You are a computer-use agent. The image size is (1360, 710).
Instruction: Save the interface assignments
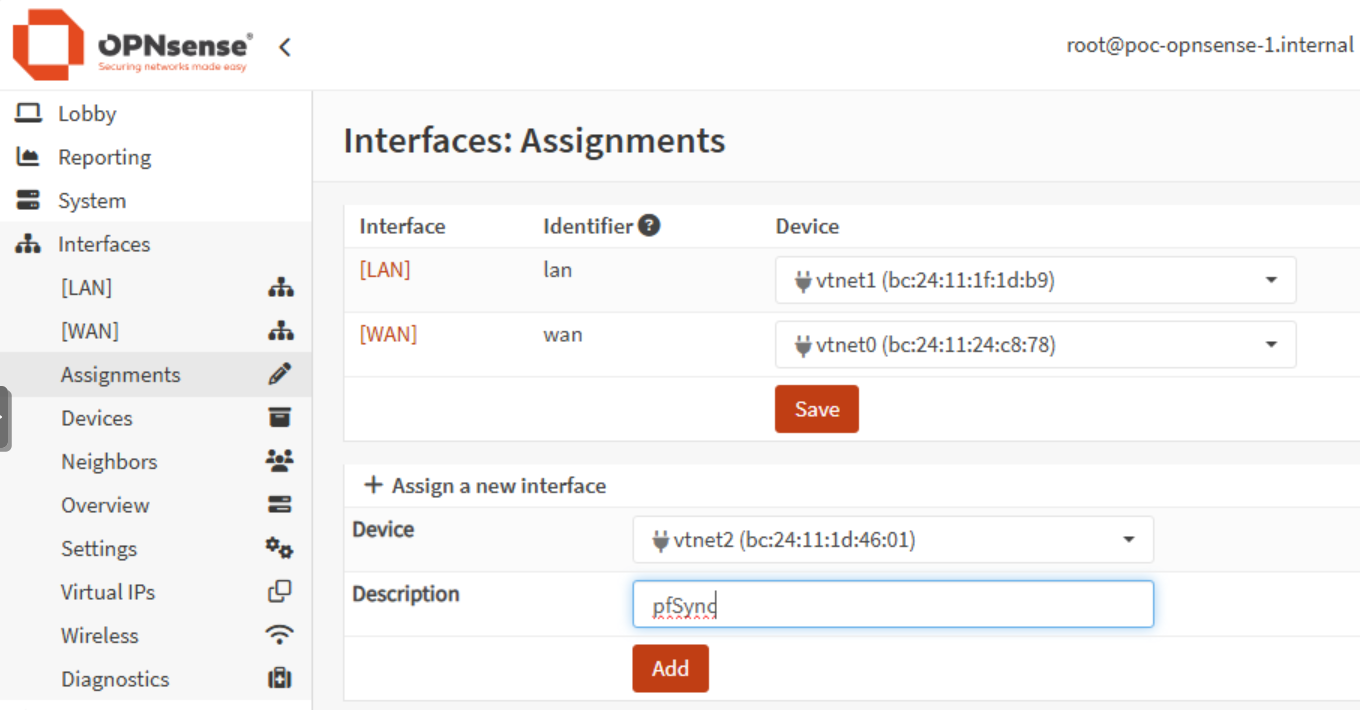[x=816, y=409]
